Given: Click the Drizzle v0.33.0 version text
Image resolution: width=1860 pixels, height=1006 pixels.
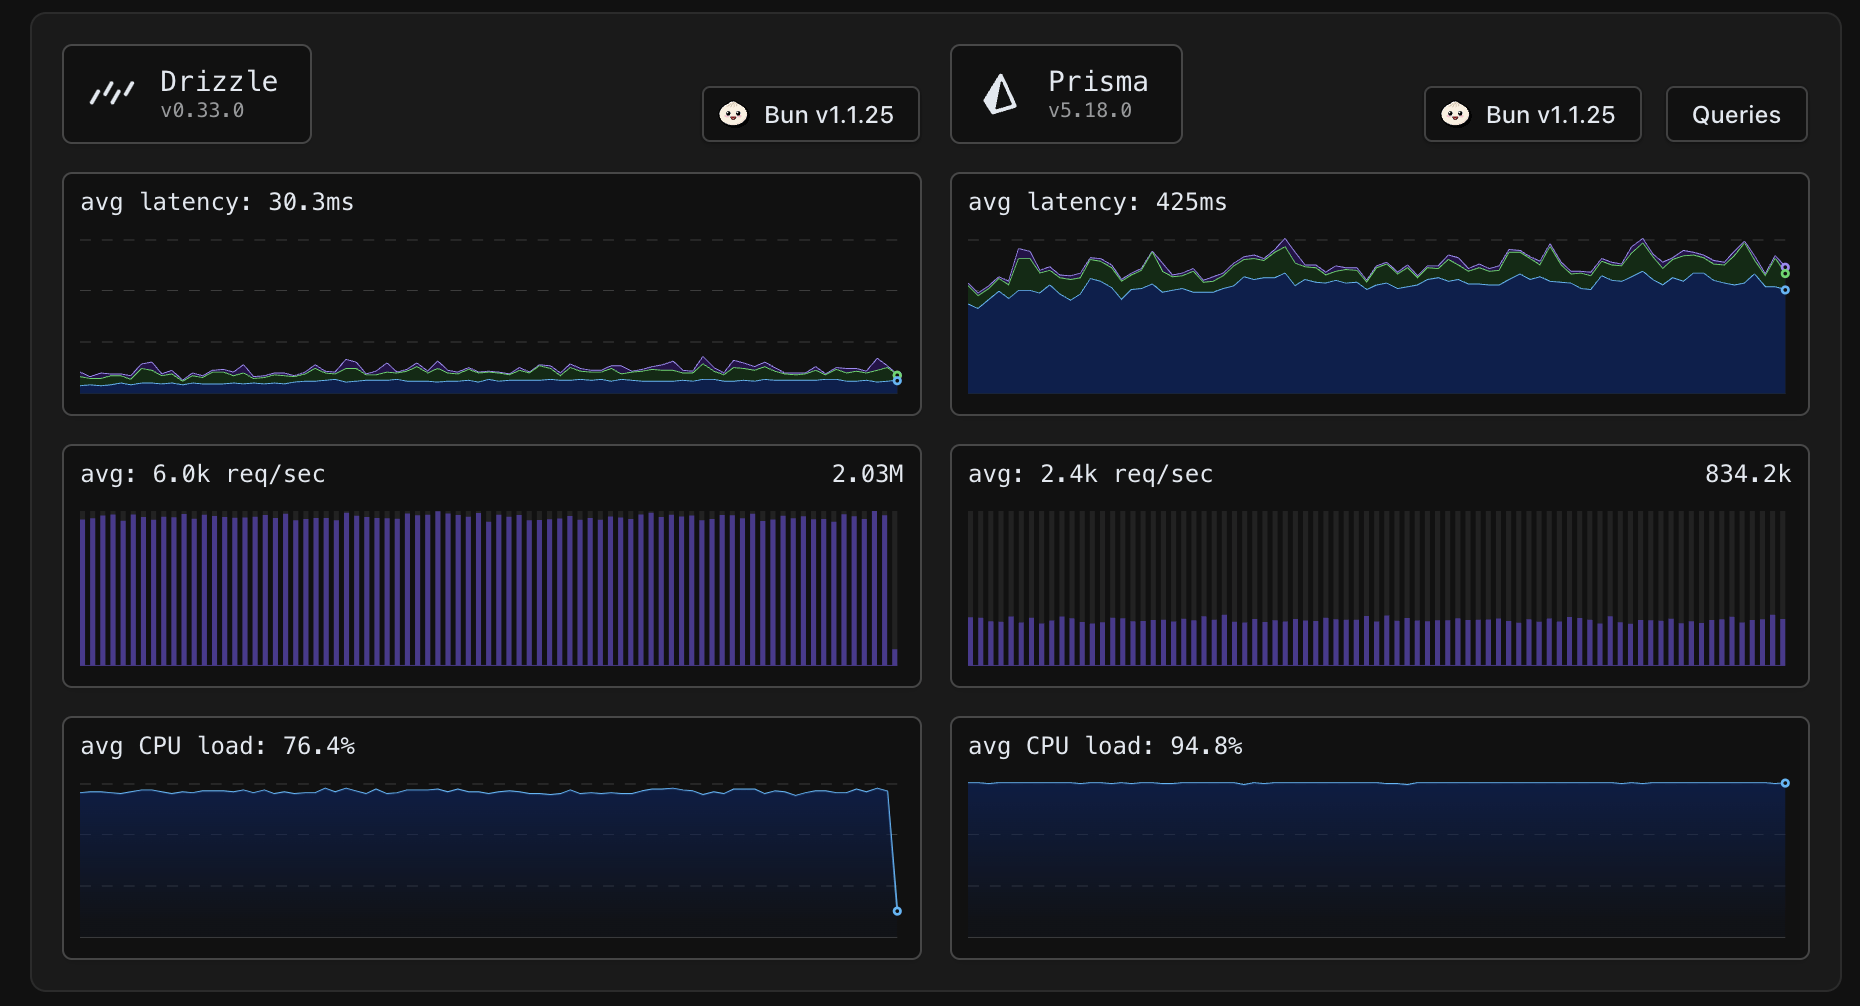Looking at the screenshot, I should (202, 111).
